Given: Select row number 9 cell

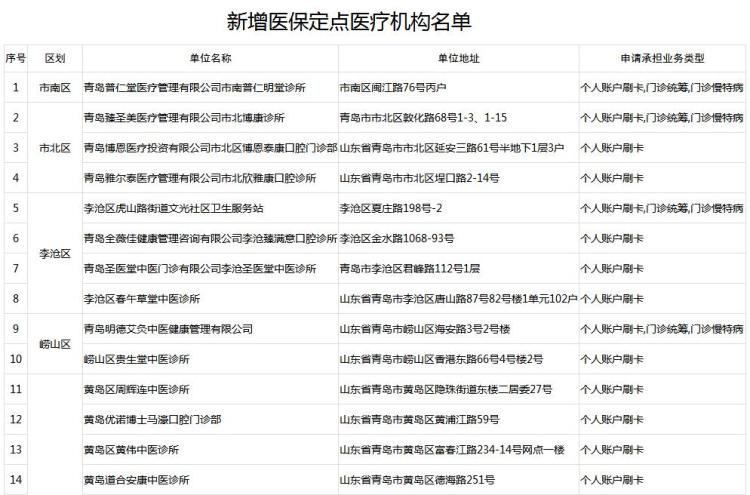Looking at the screenshot, I should (16, 329).
